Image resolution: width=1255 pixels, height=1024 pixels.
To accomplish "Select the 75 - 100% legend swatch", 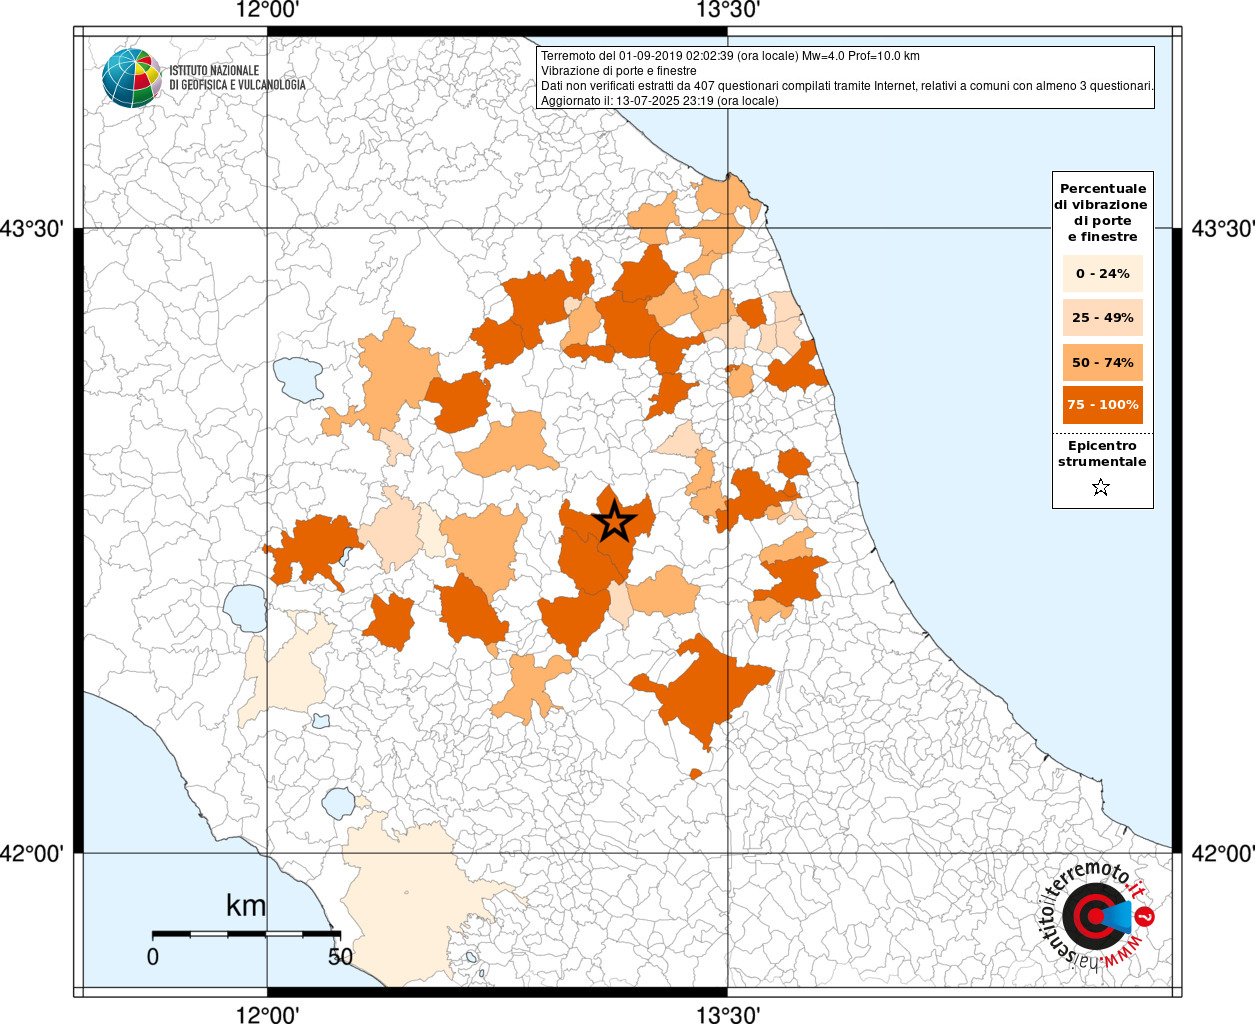I will tap(1102, 404).
